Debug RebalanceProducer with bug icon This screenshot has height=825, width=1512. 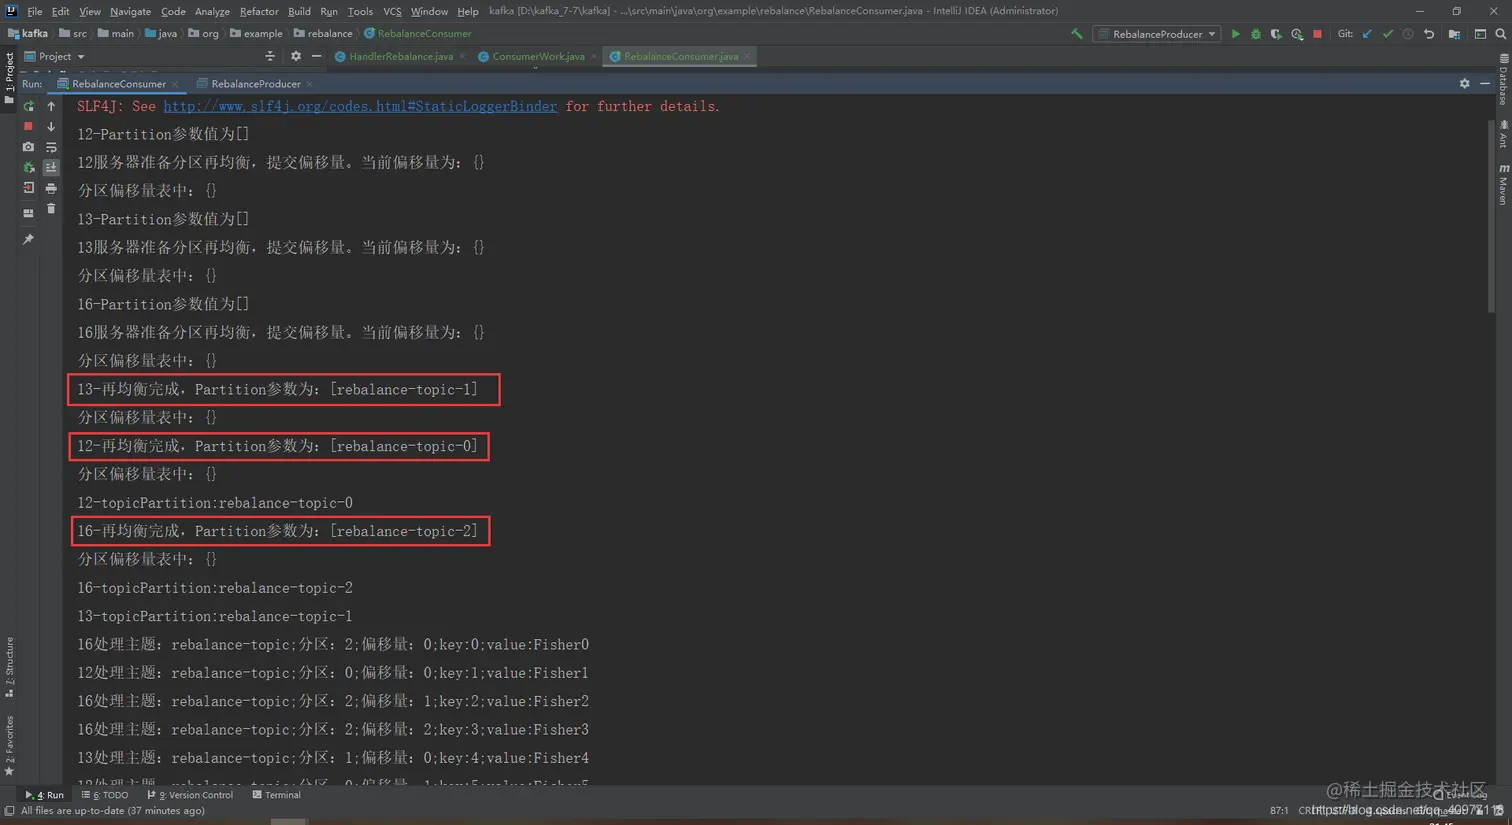click(1256, 34)
